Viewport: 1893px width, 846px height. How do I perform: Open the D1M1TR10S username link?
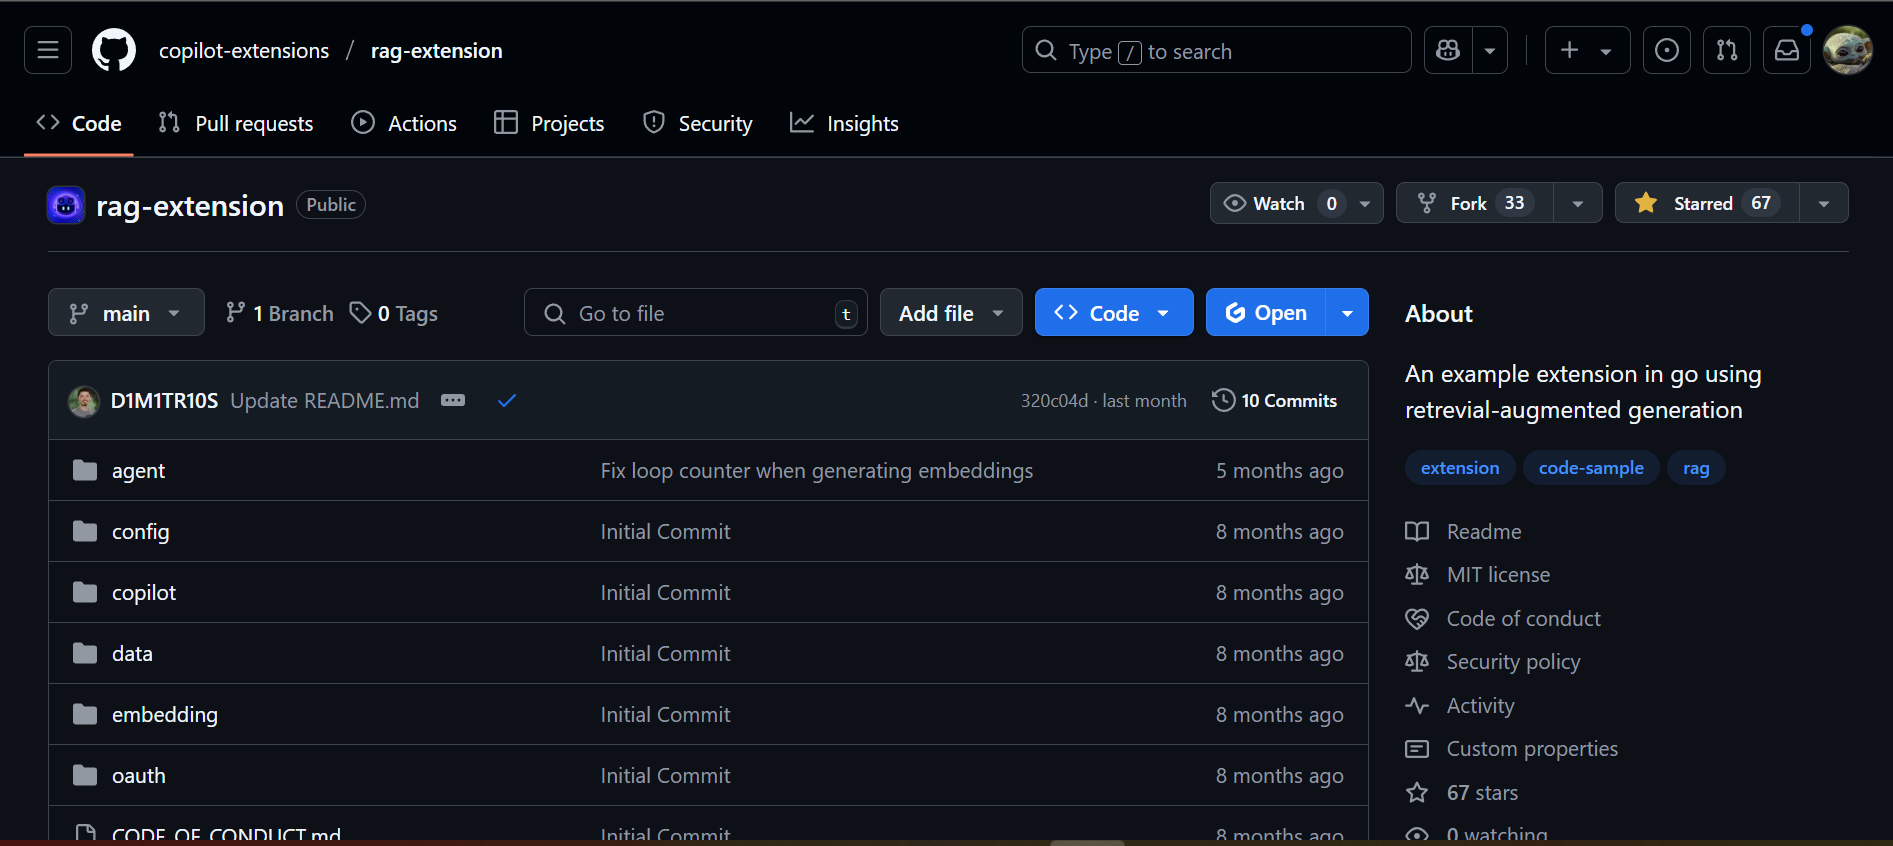(x=164, y=401)
